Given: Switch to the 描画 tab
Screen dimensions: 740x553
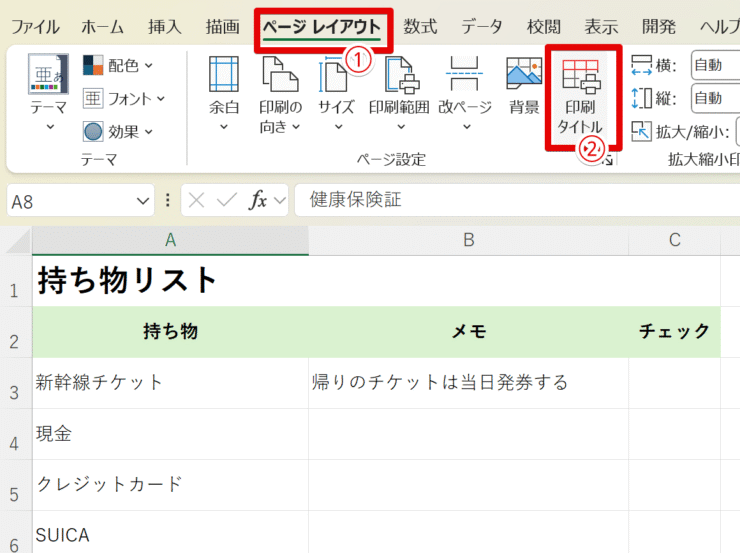Looking at the screenshot, I should pos(223,27).
